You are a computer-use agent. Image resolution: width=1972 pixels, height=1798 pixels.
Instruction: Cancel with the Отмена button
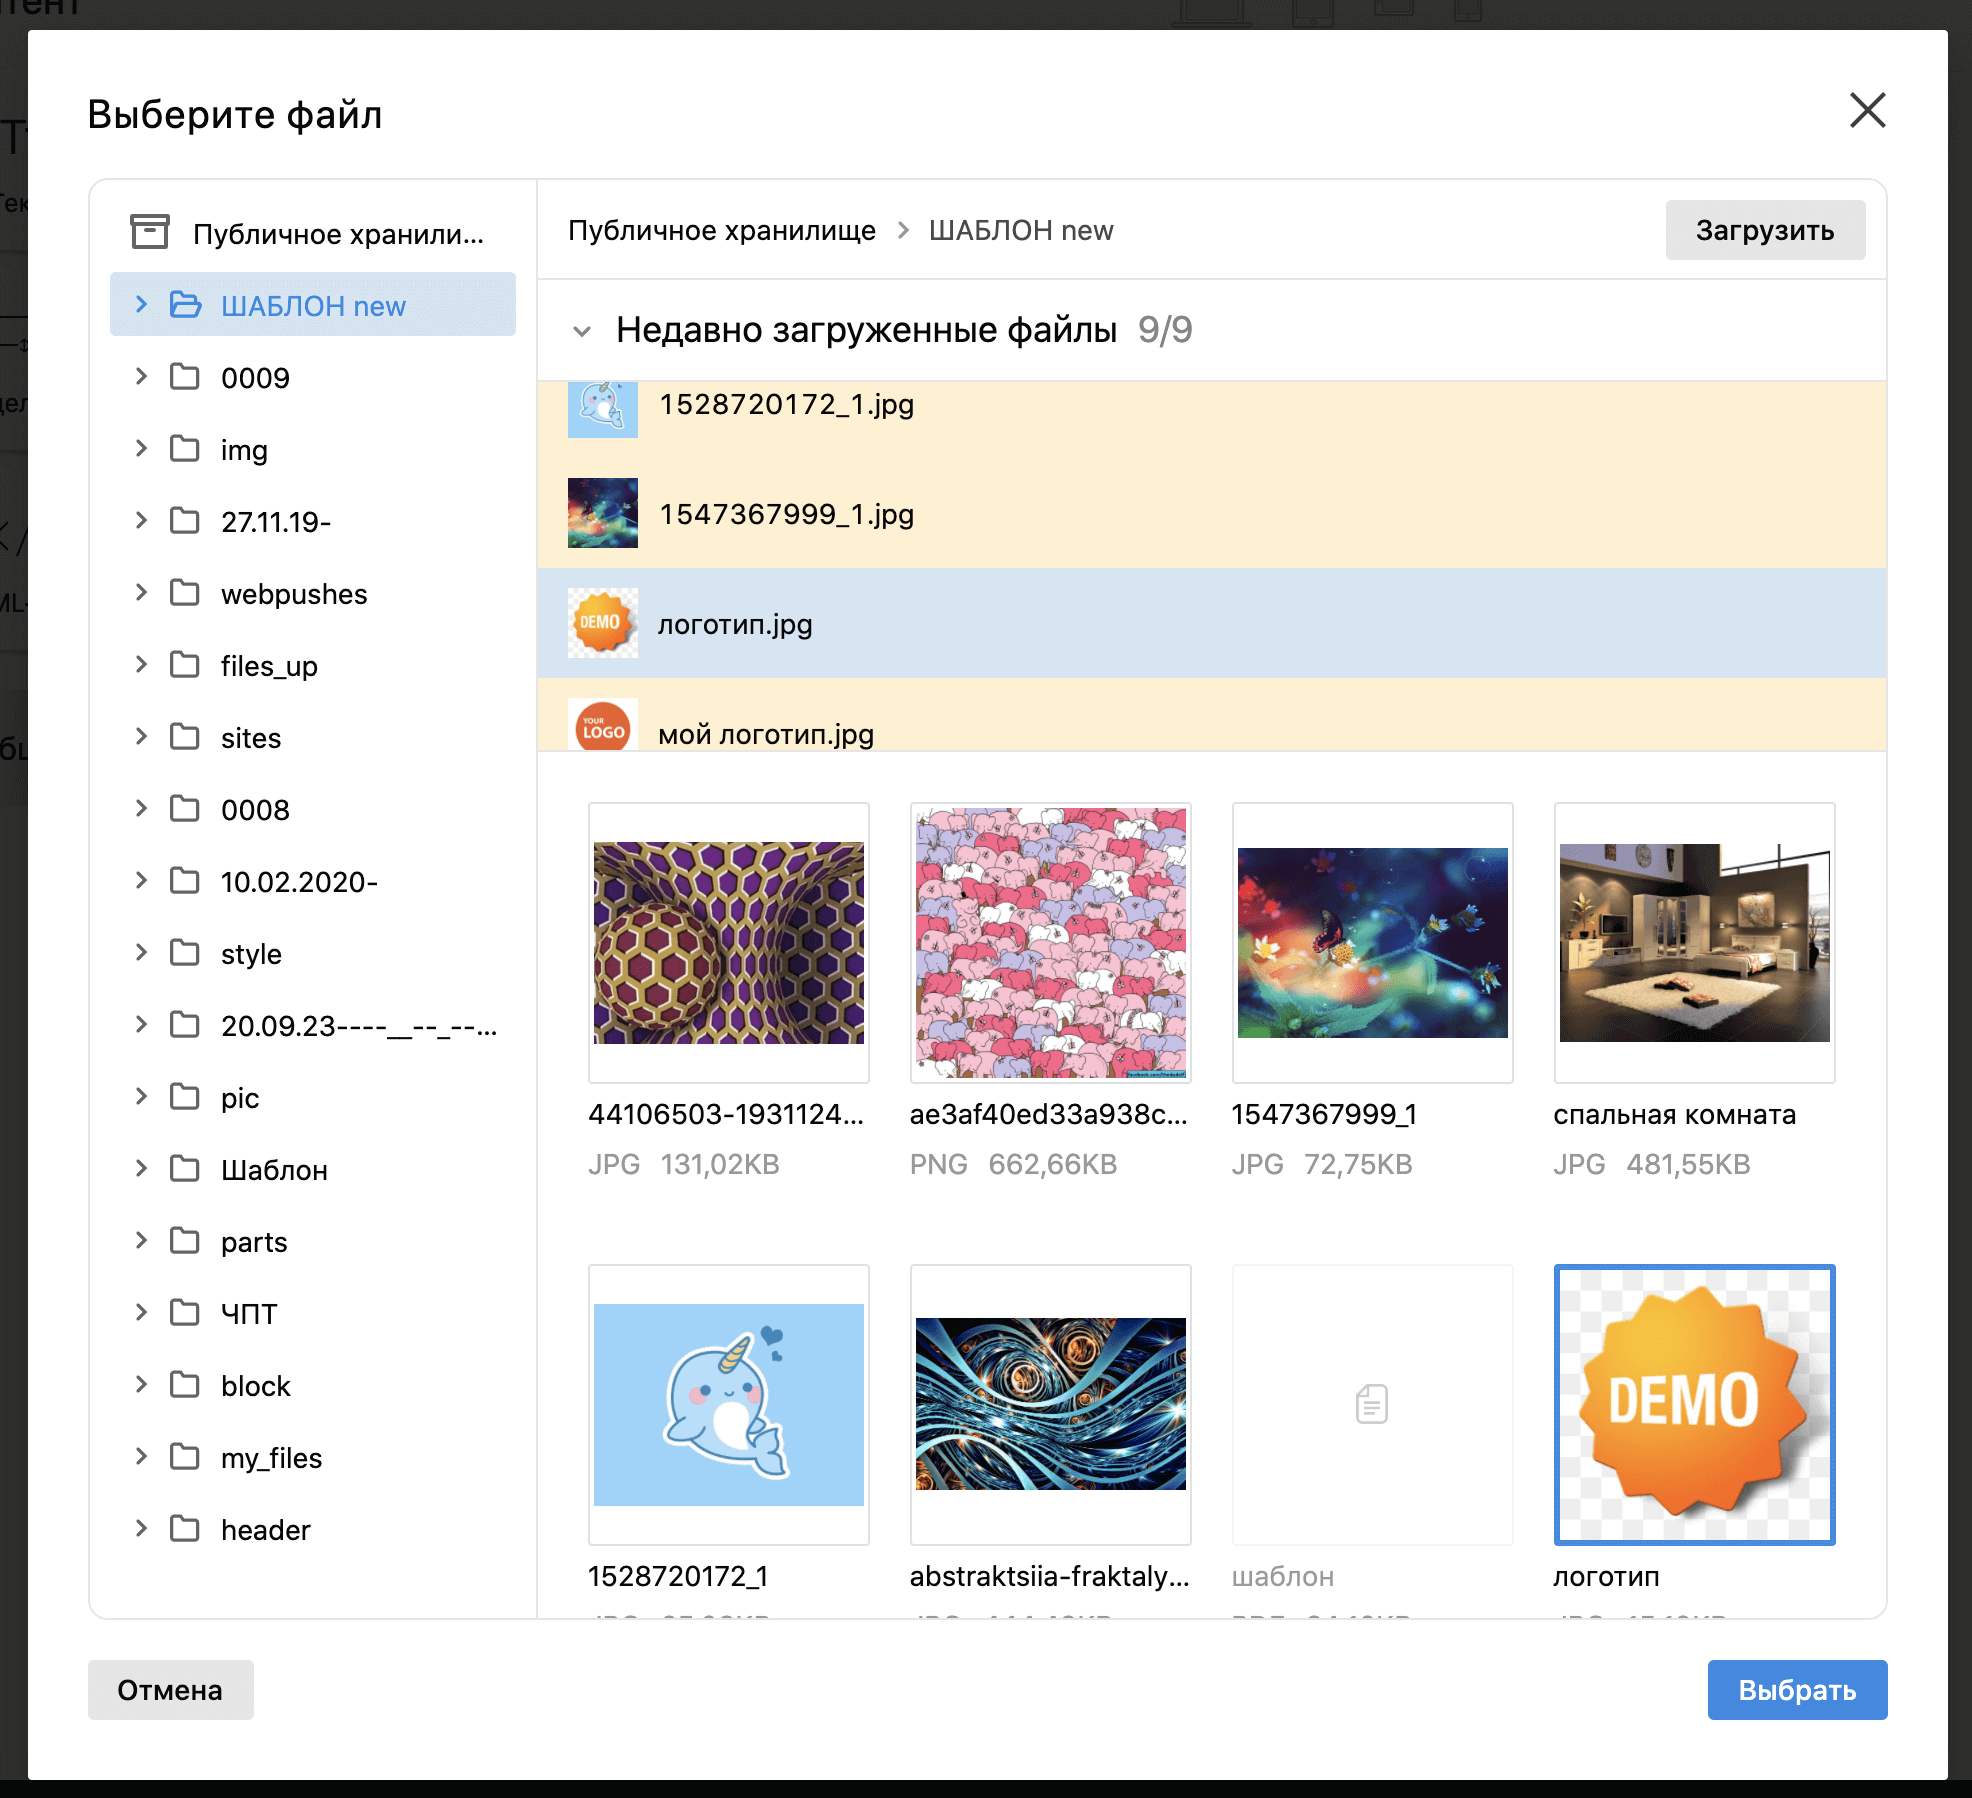[170, 1690]
